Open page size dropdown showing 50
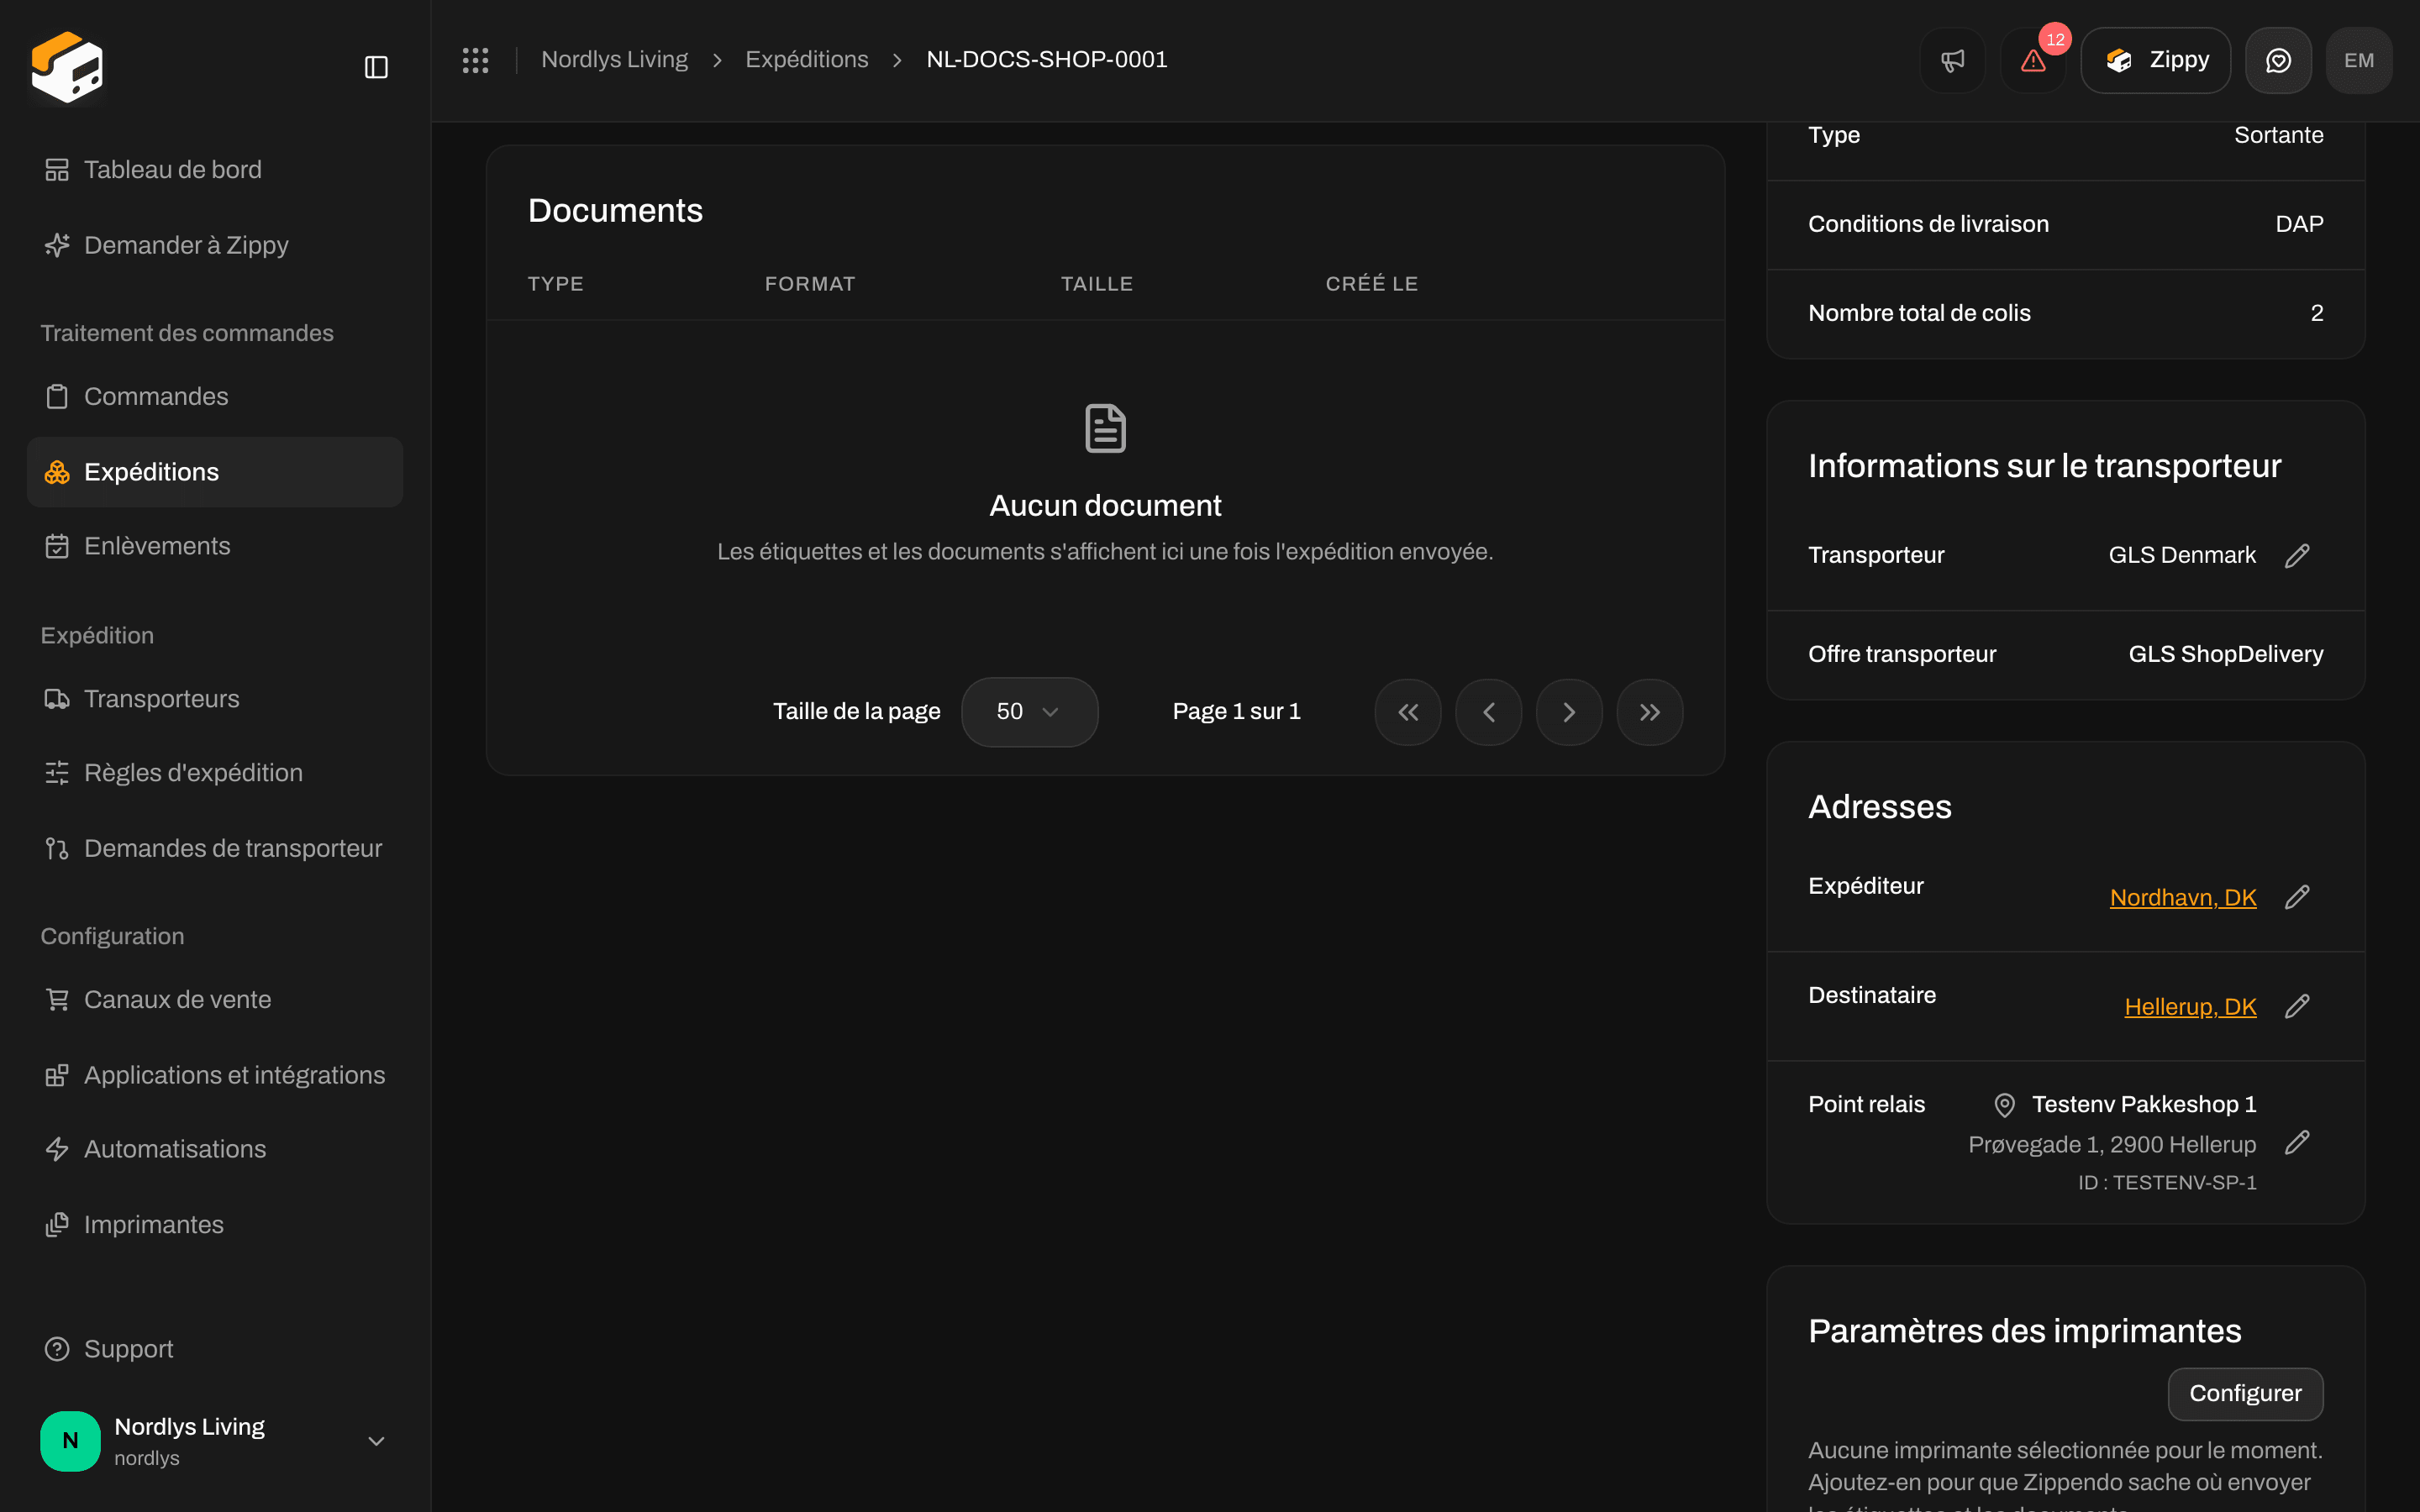2420x1512 pixels. [x=1029, y=712]
